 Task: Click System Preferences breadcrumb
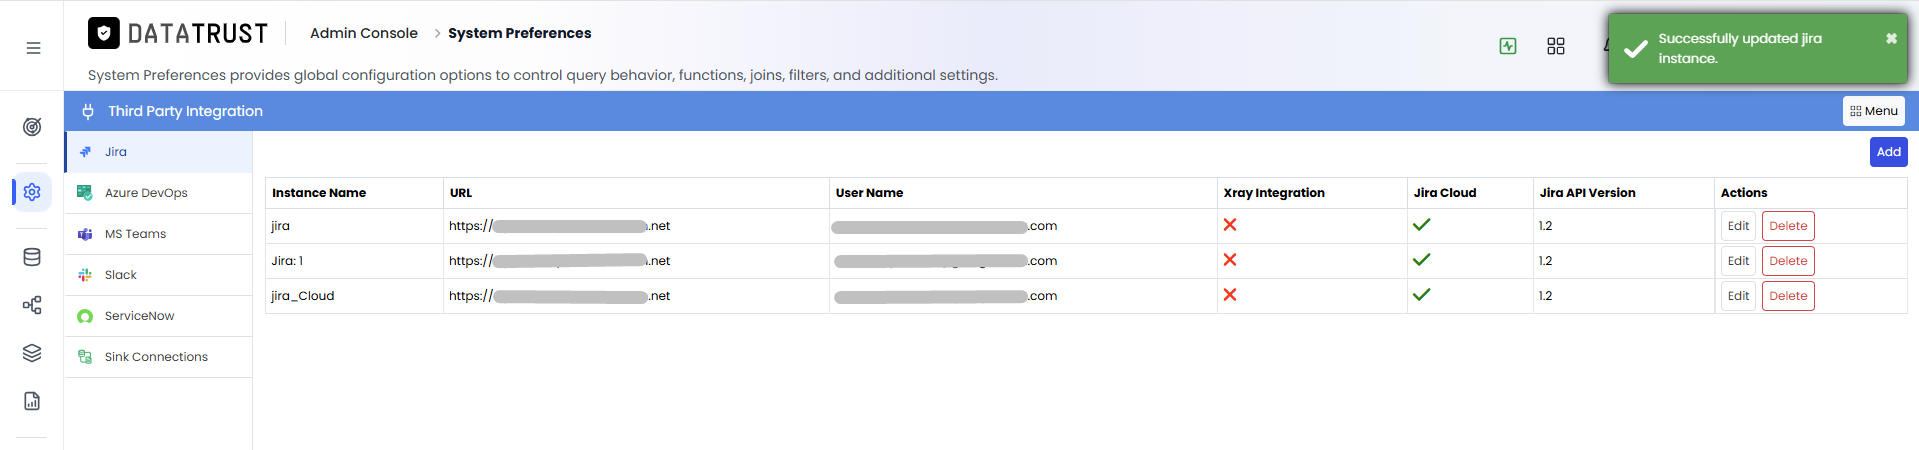coord(520,33)
